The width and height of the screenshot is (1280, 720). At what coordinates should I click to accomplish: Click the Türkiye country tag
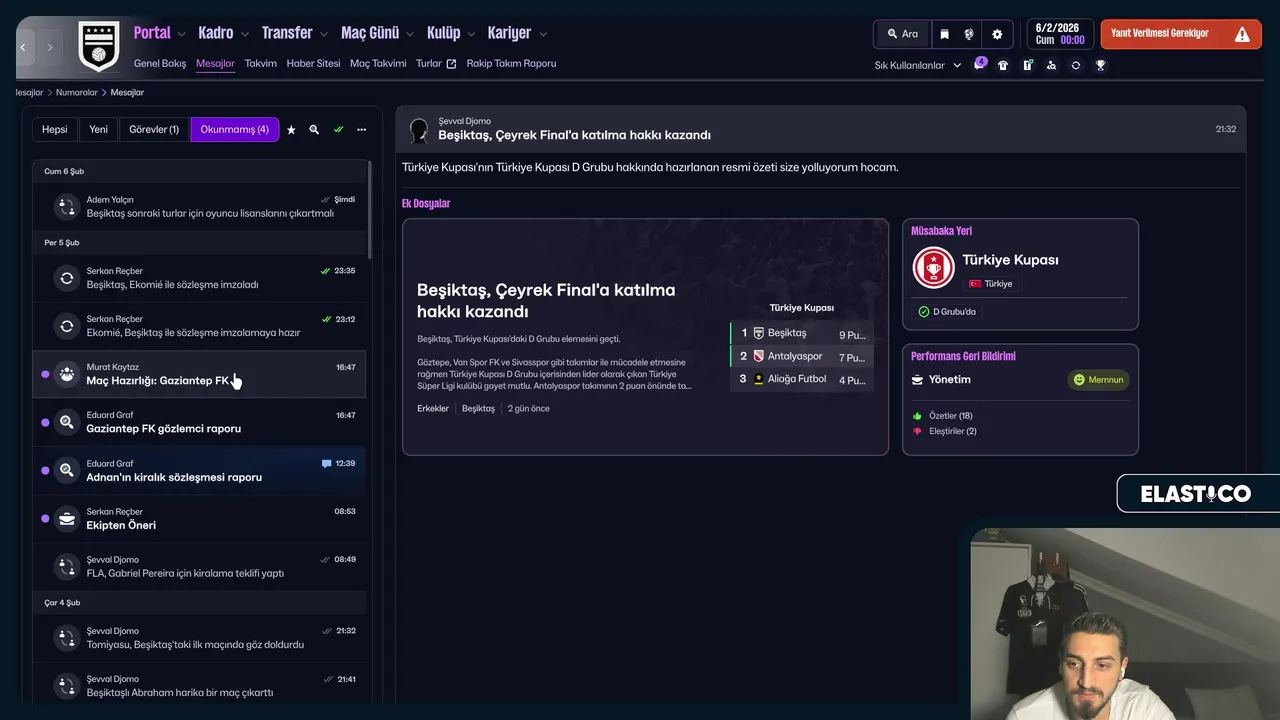tap(991, 284)
